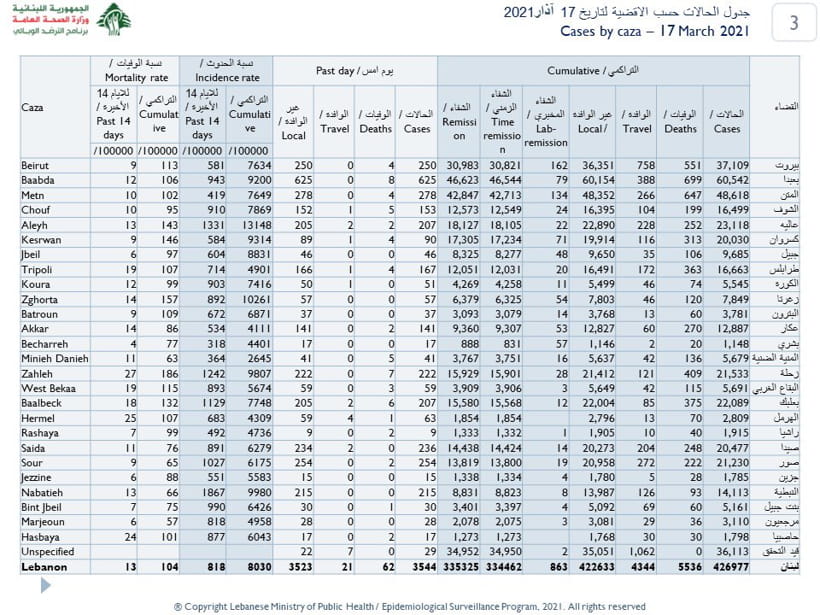
Task: Select the 'Saida' row label
Action: [33, 448]
